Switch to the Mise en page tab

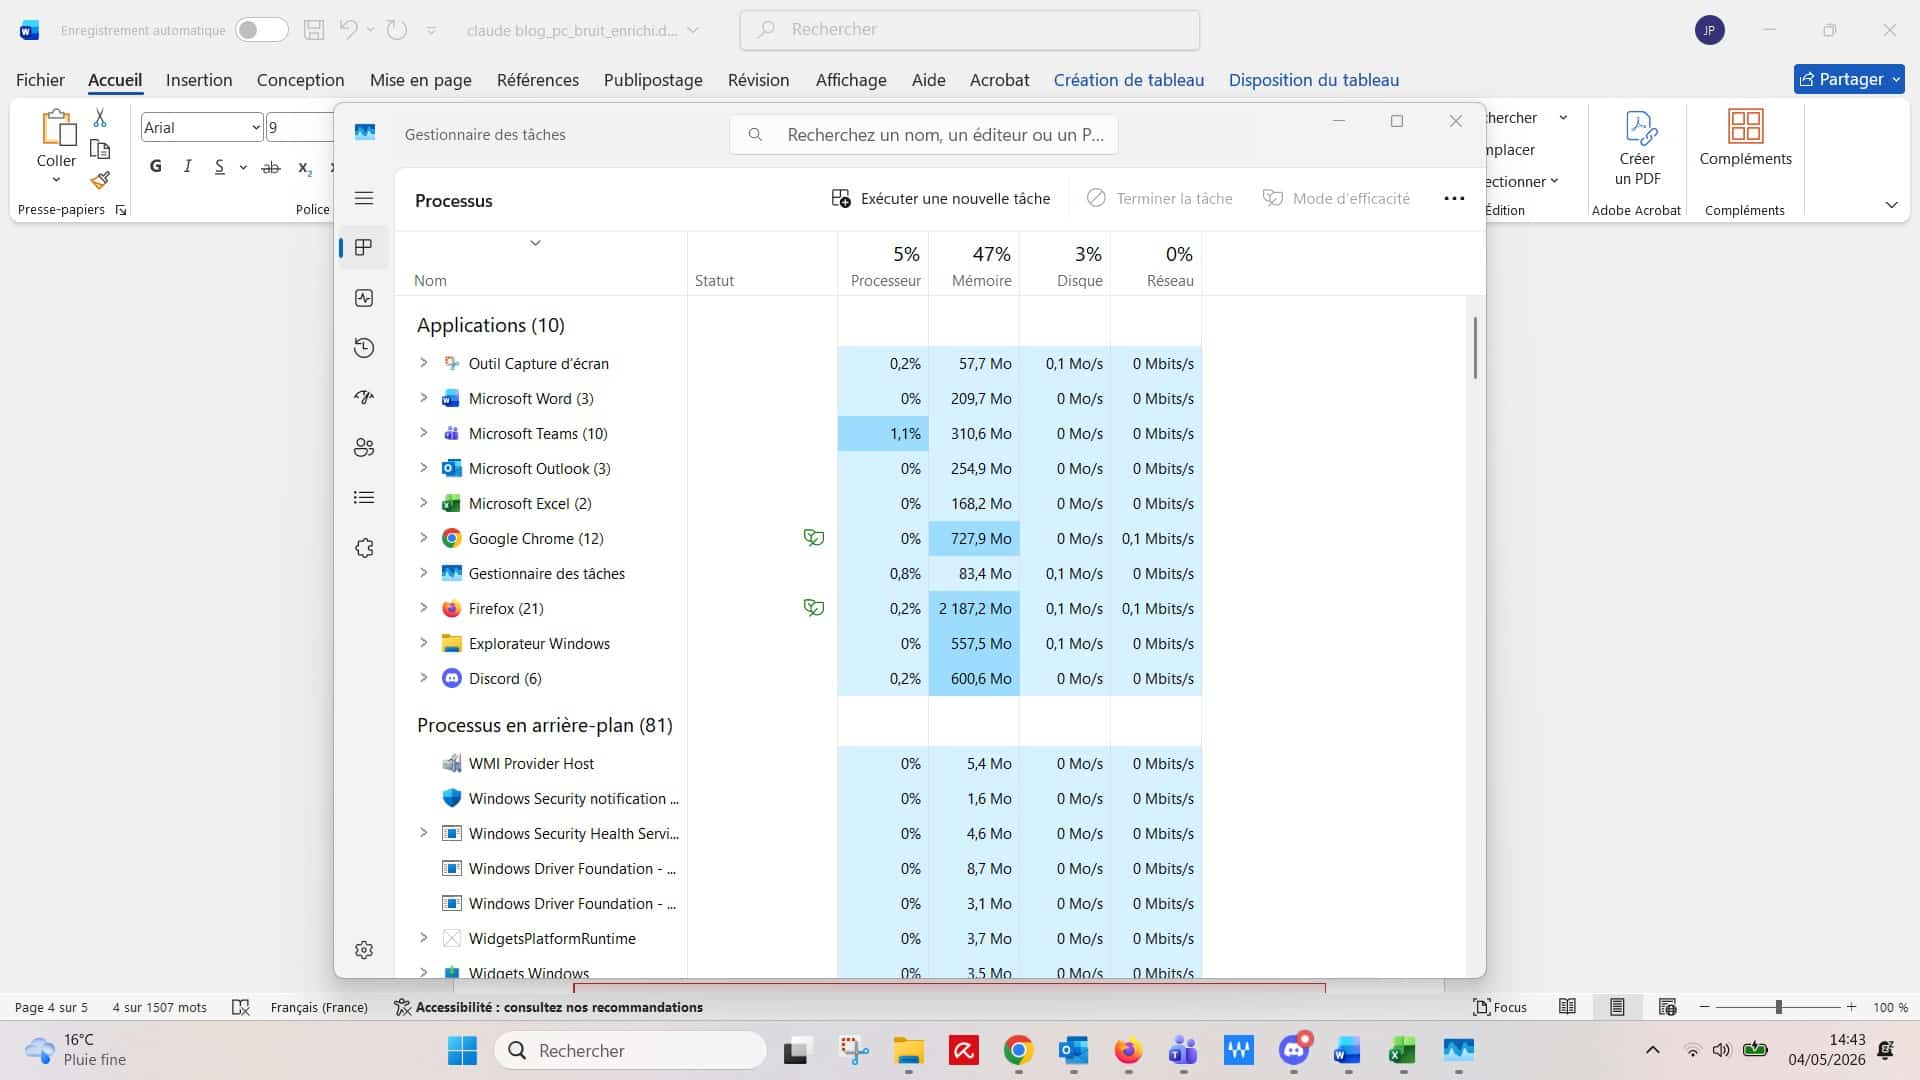tap(421, 80)
